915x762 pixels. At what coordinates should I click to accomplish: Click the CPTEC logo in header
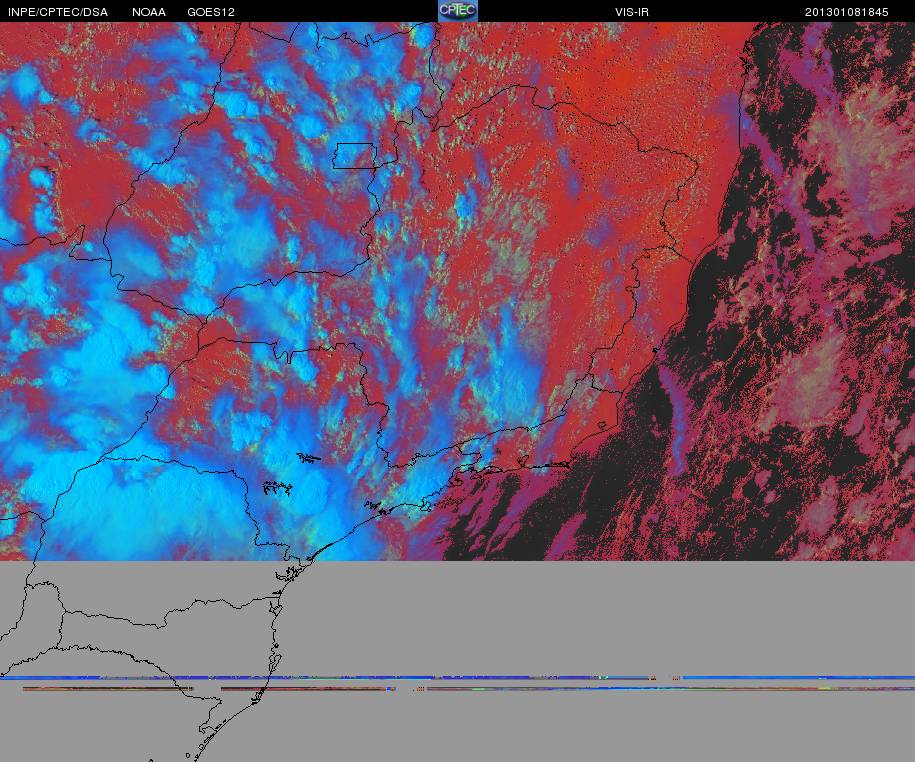pyautogui.click(x=458, y=11)
